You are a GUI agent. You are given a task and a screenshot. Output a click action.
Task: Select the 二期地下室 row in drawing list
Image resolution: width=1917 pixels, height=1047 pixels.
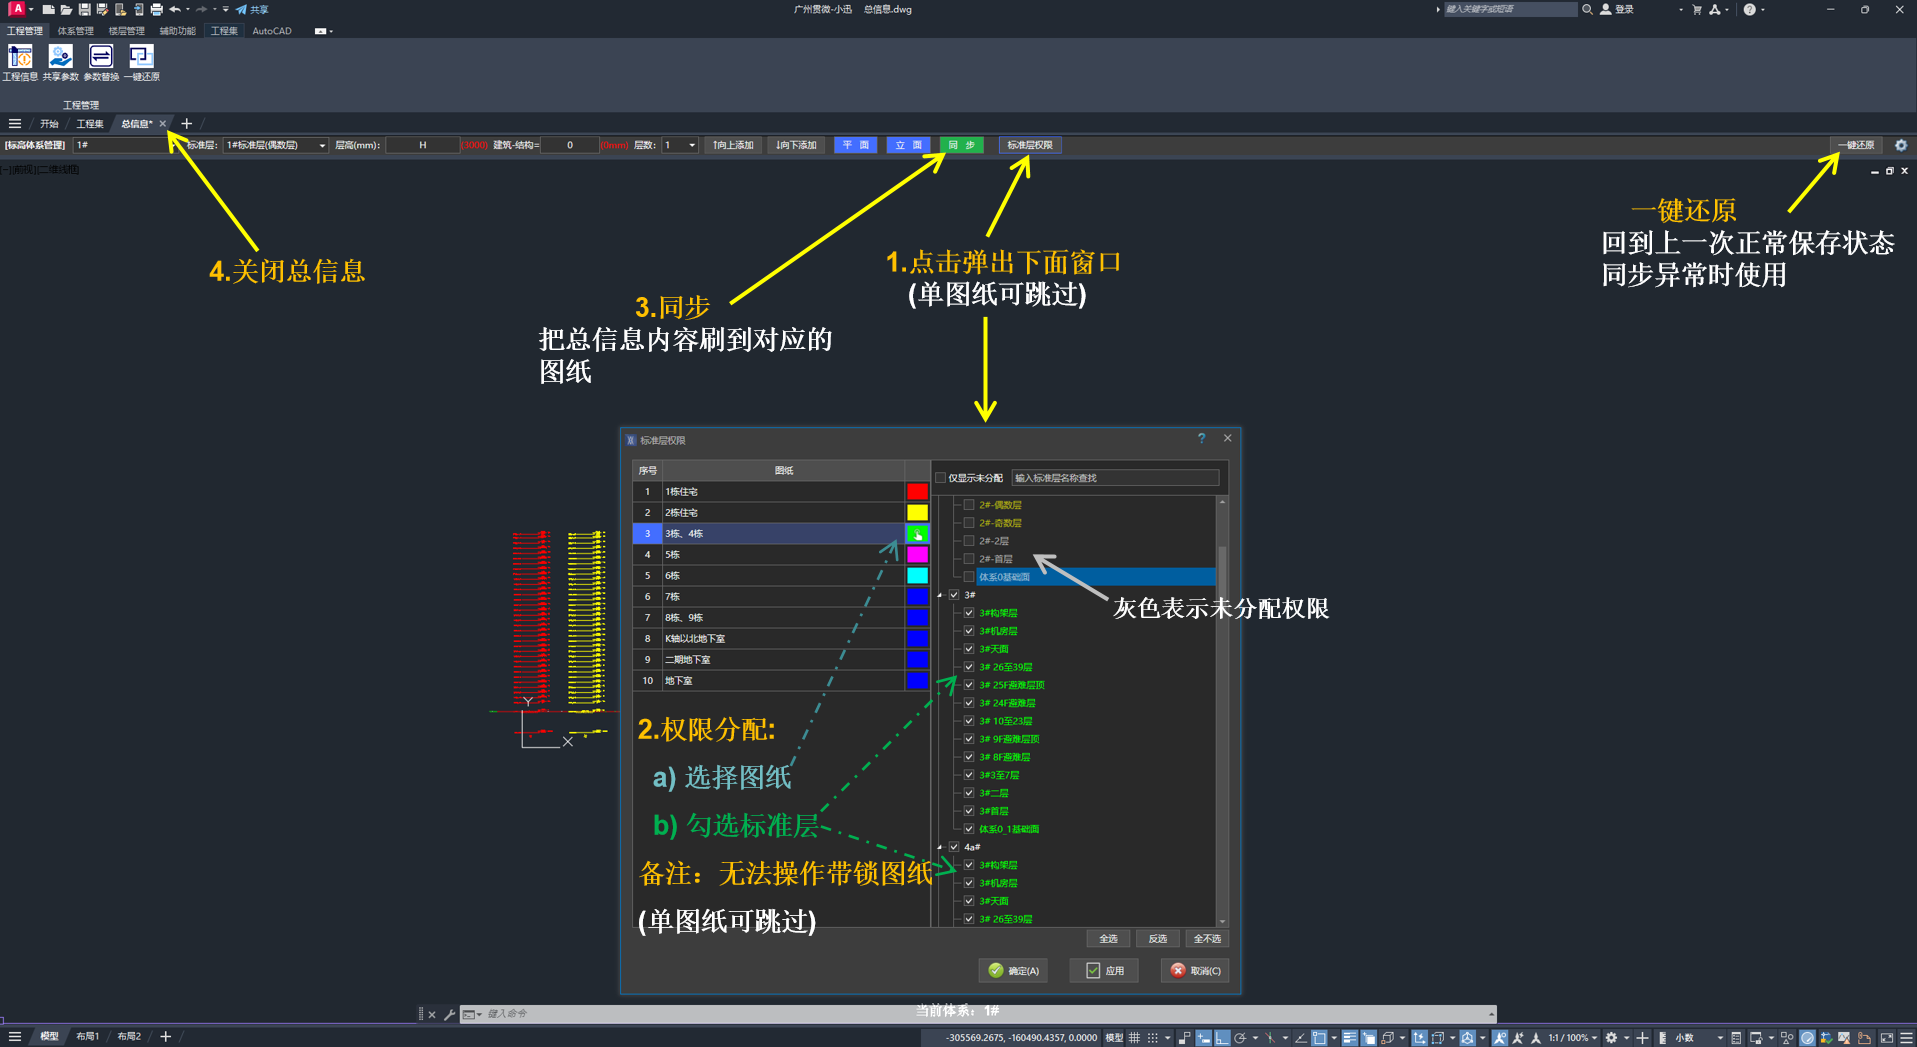pyautogui.click(x=782, y=660)
